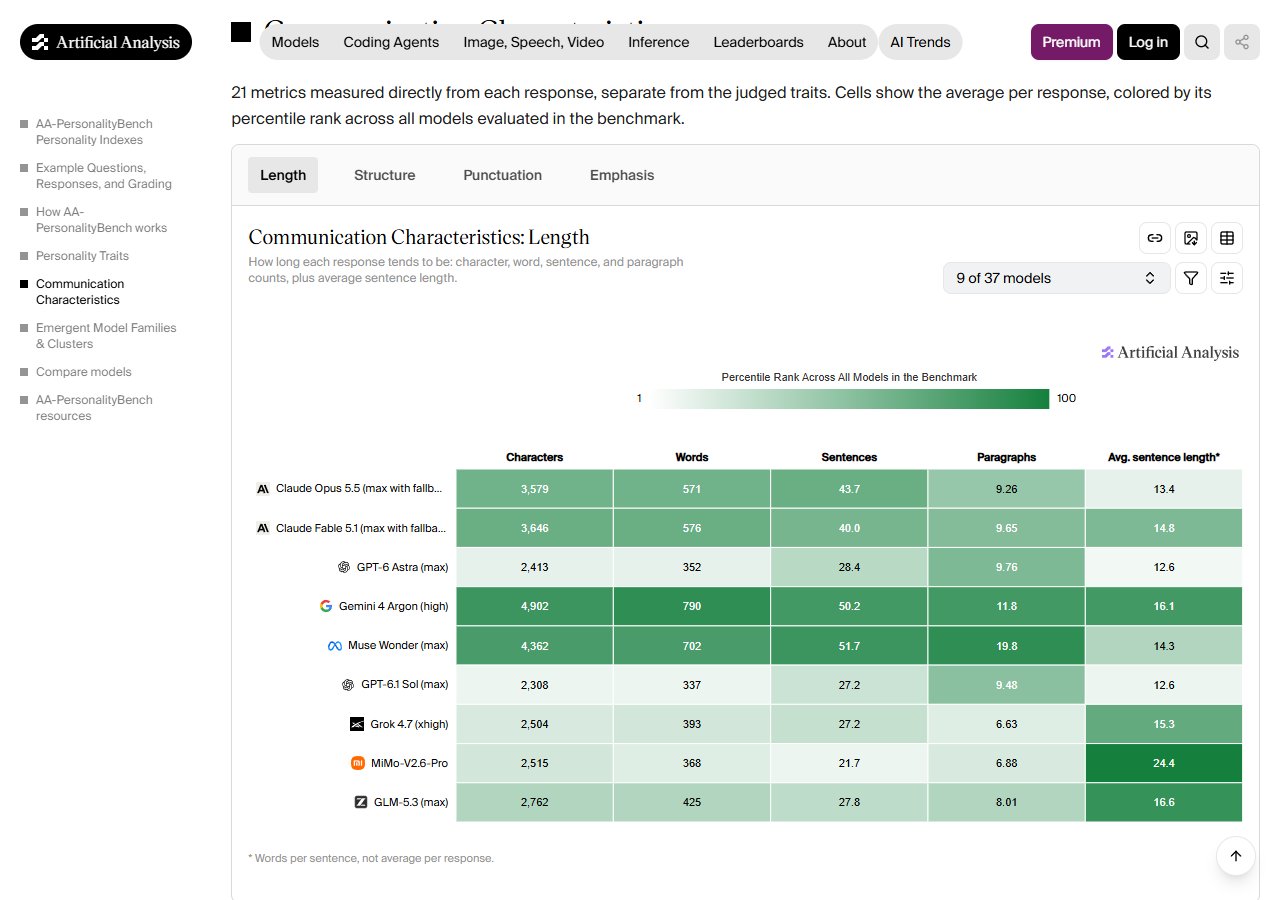This screenshot has width=1280, height=900.
Task: Expand the 9 of 37 models selector
Action: pyautogui.click(x=1056, y=278)
